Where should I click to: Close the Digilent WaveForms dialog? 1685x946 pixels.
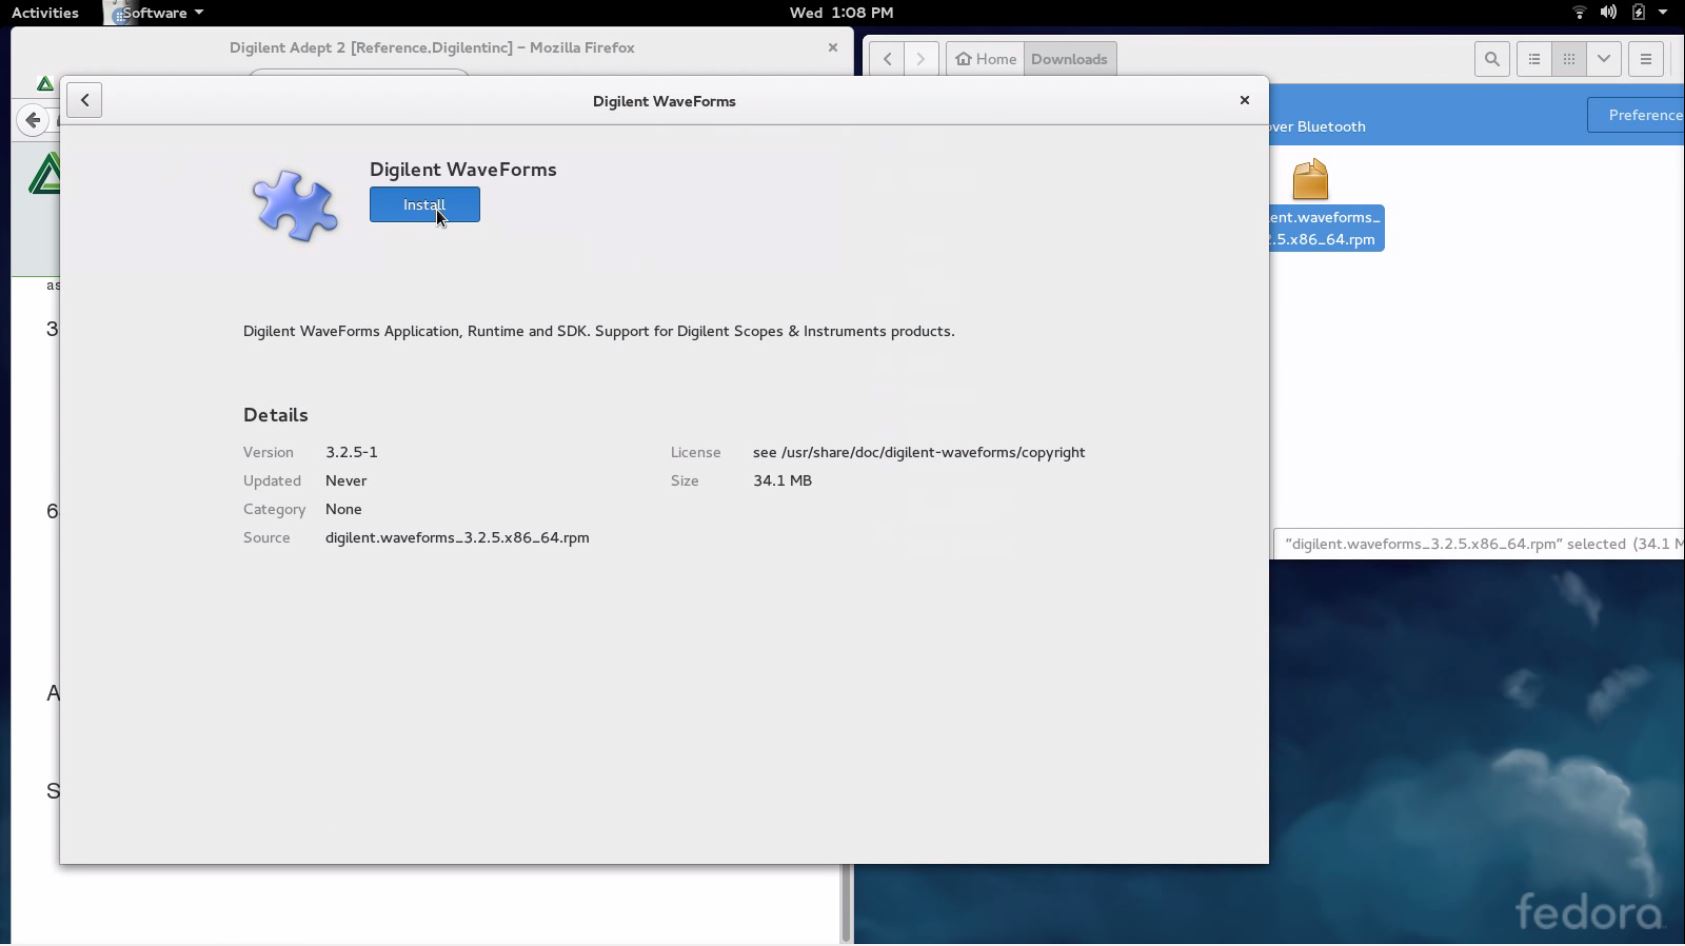coord(1244,100)
